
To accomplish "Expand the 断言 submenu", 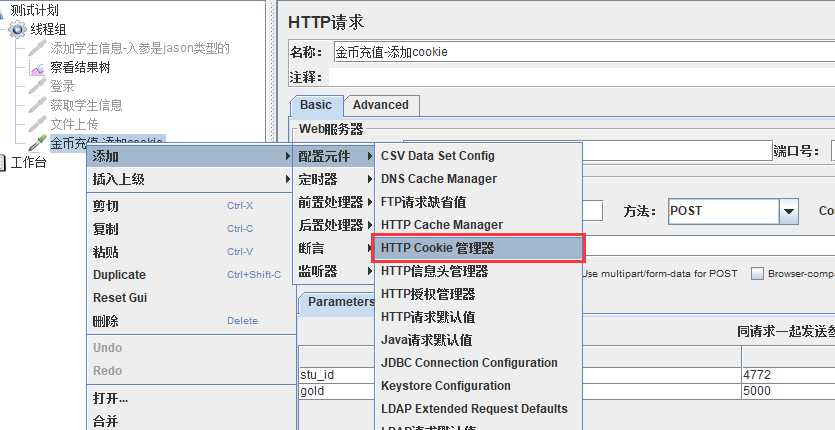I will click(334, 248).
